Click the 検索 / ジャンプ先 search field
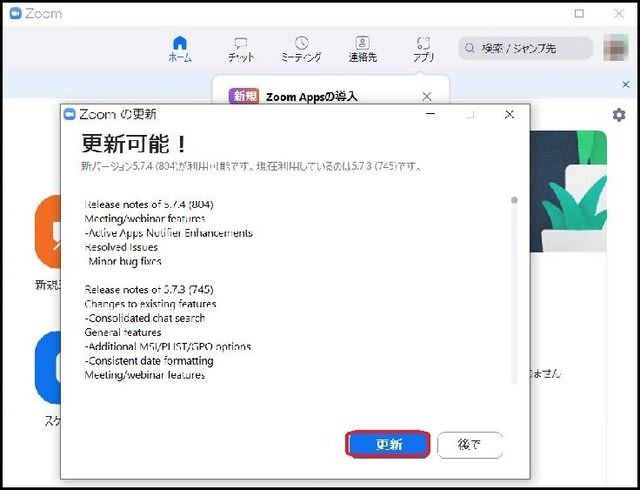This screenshot has width=640, height=490. click(x=525, y=48)
